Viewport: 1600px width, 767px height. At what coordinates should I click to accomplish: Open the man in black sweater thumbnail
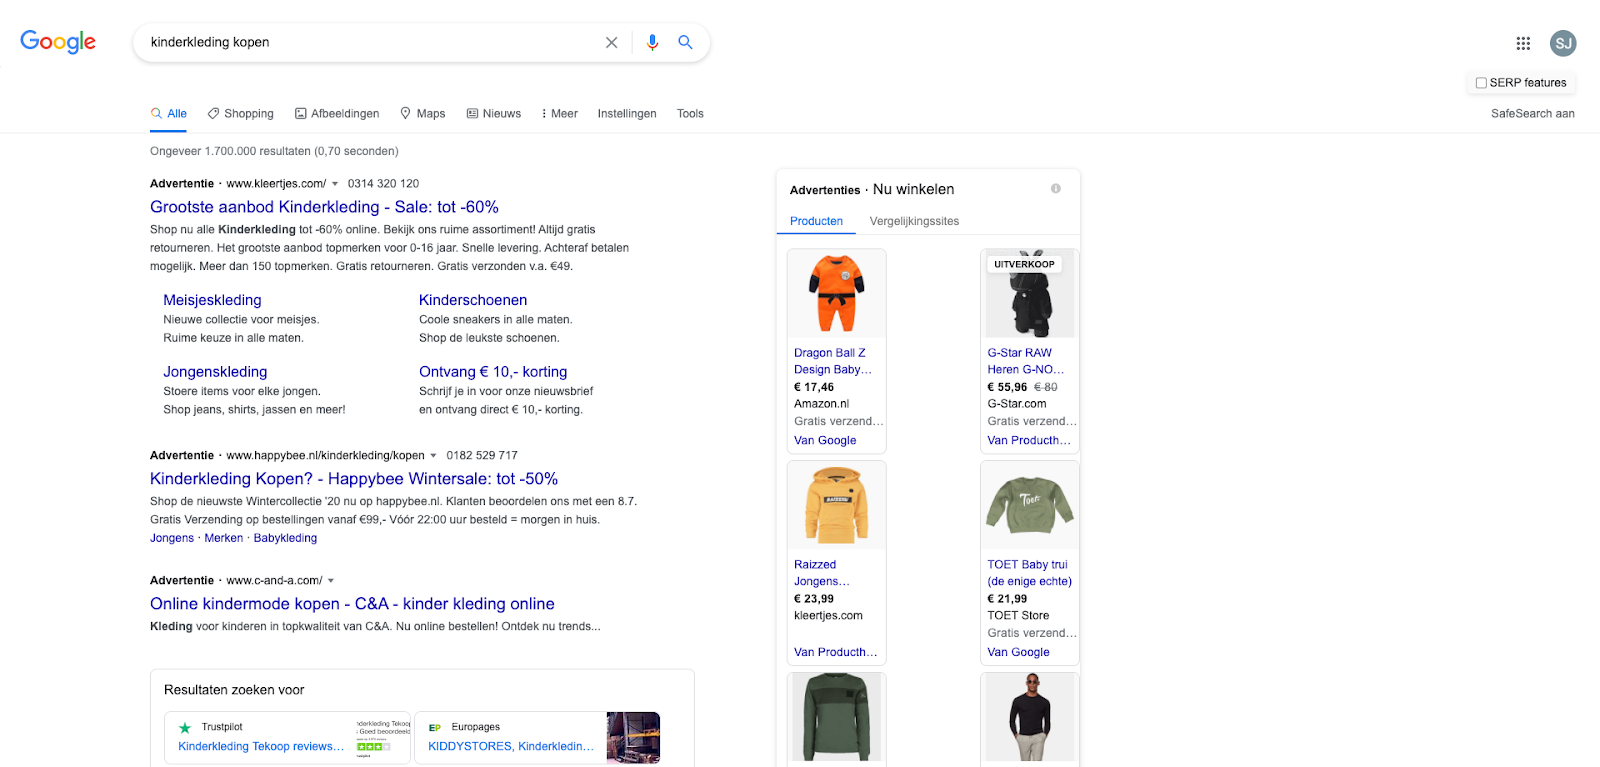1030,717
